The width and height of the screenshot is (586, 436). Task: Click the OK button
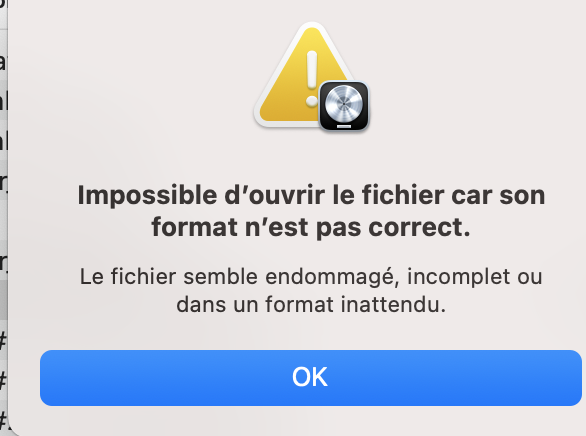tap(311, 377)
